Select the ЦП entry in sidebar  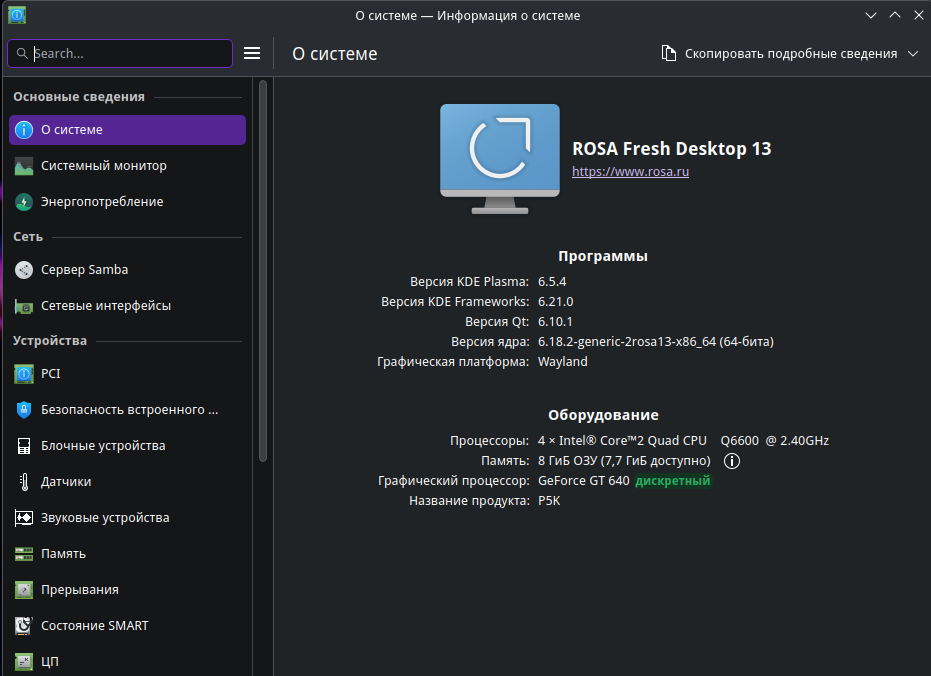point(127,661)
